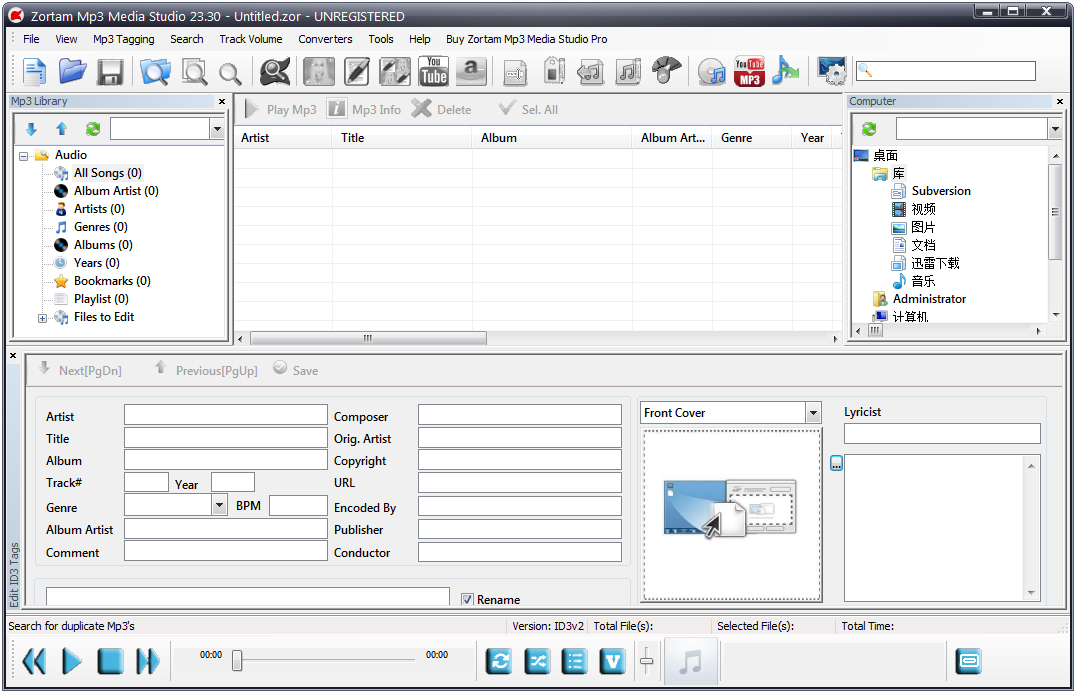Close the Computer panel
The height and width of the screenshot is (692, 1074).
pyautogui.click(x=1060, y=101)
